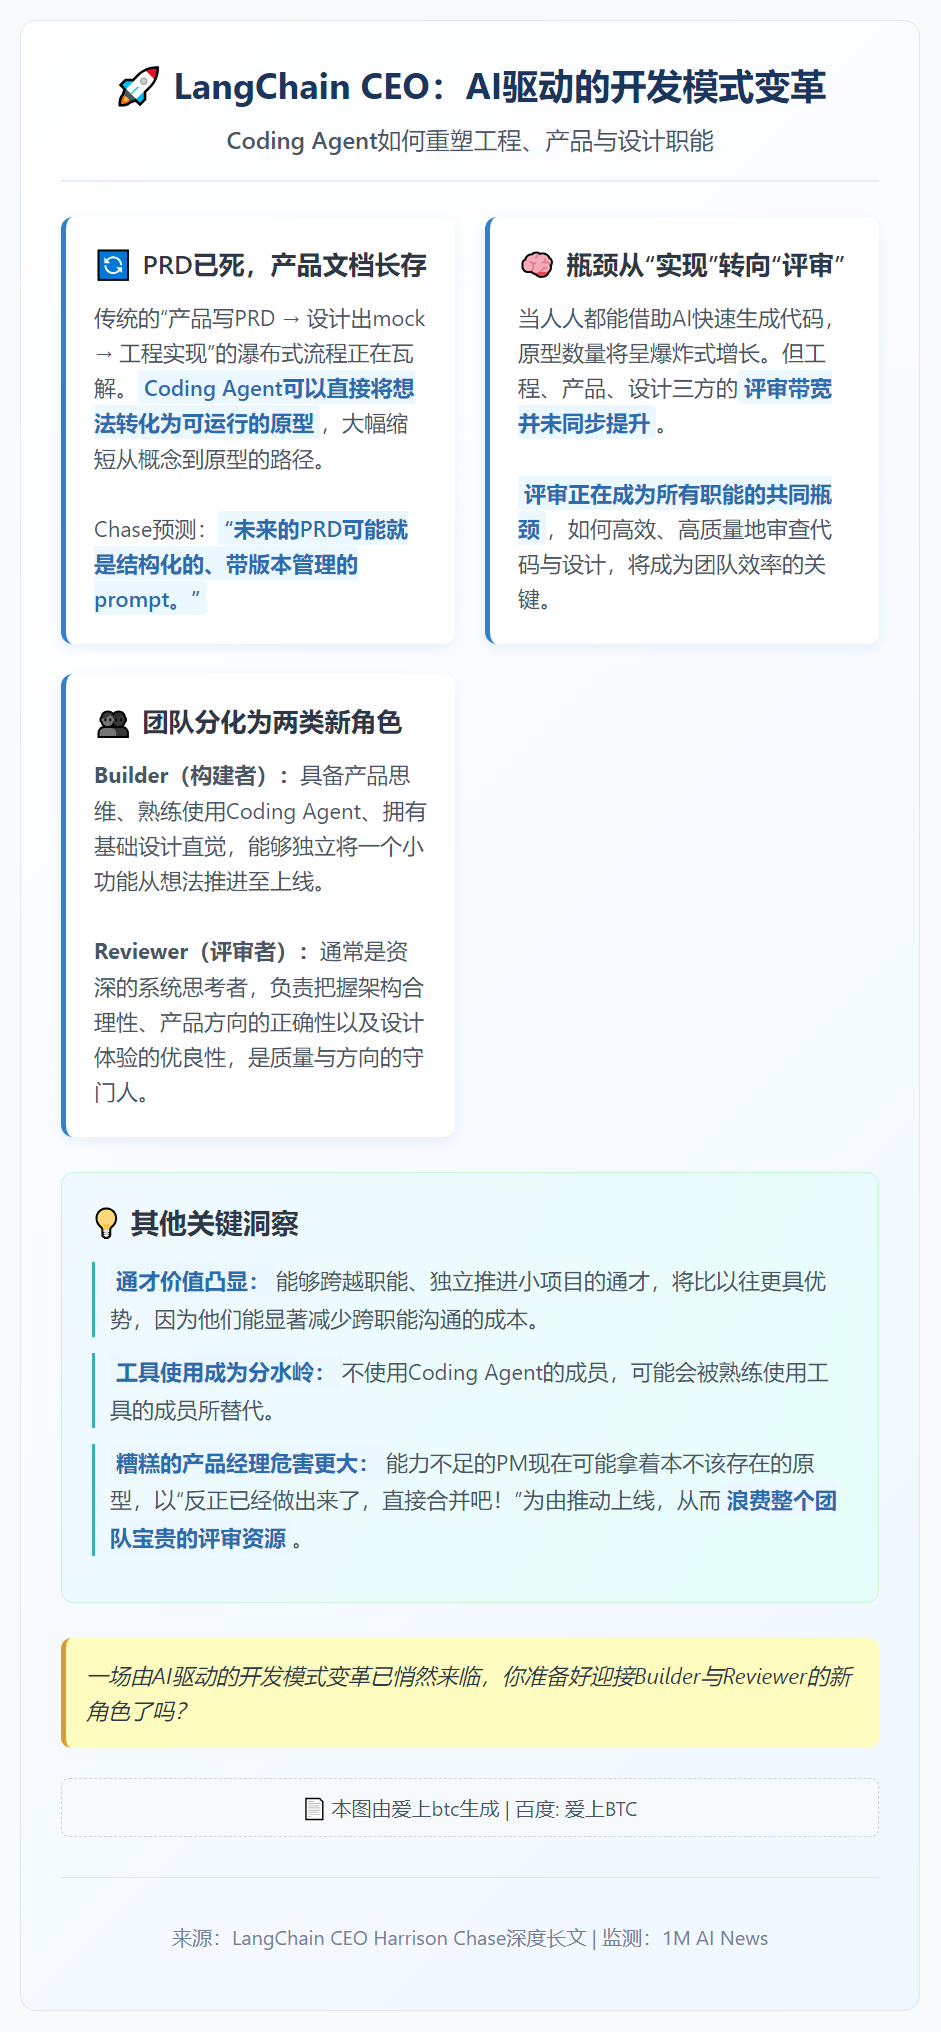Click highlighted text 评审正在成为所有职能的共同瓶颈
The image size is (941, 2032).
click(x=675, y=512)
